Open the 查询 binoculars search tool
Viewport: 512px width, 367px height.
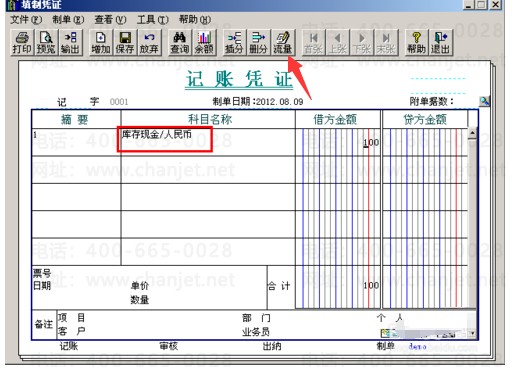click(x=180, y=43)
